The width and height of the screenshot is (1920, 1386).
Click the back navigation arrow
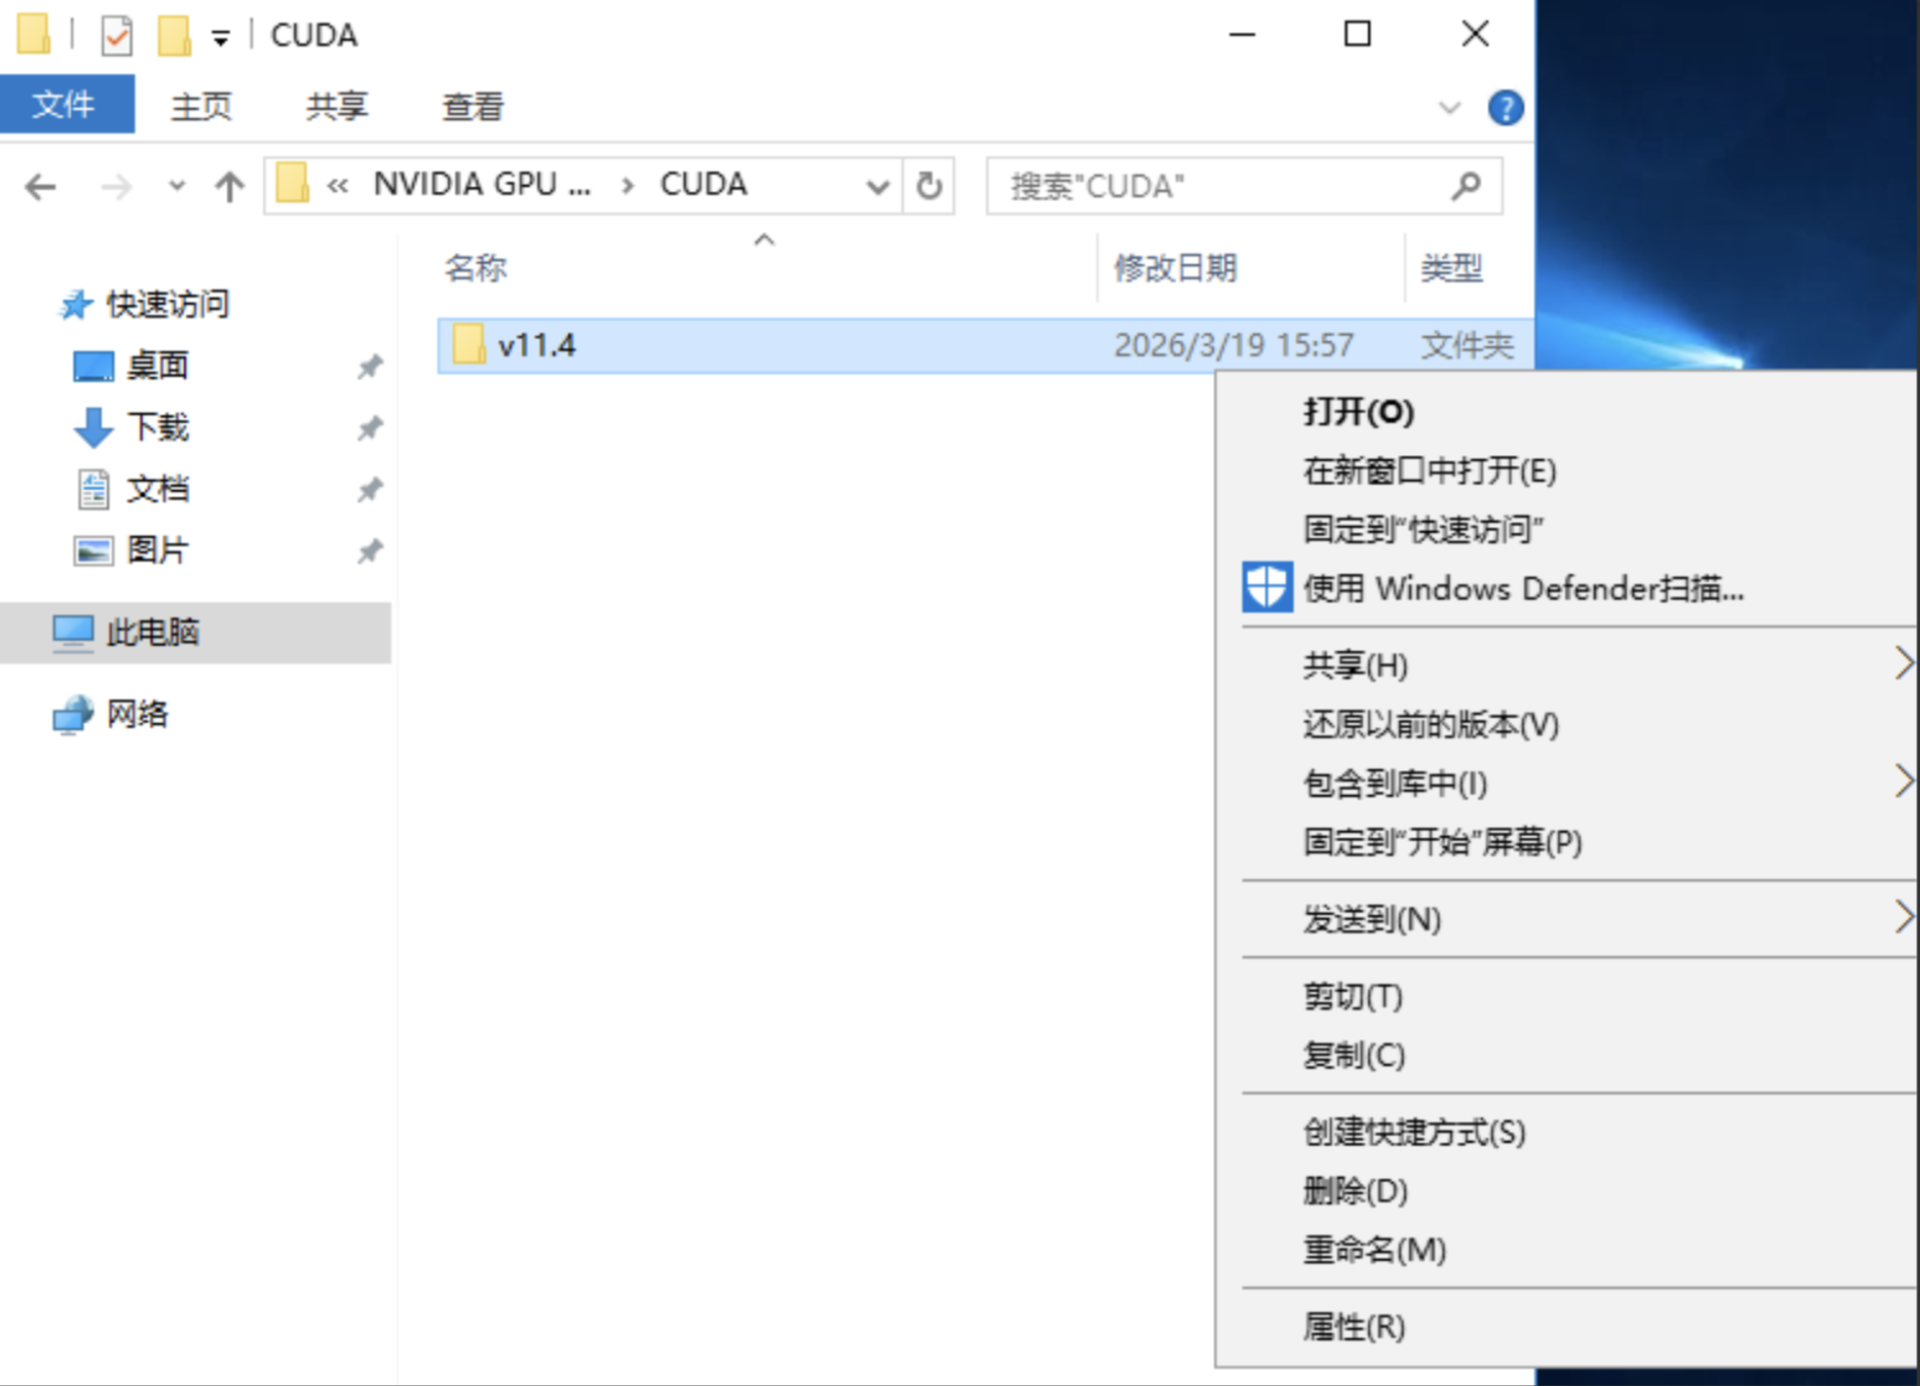click(x=41, y=187)
